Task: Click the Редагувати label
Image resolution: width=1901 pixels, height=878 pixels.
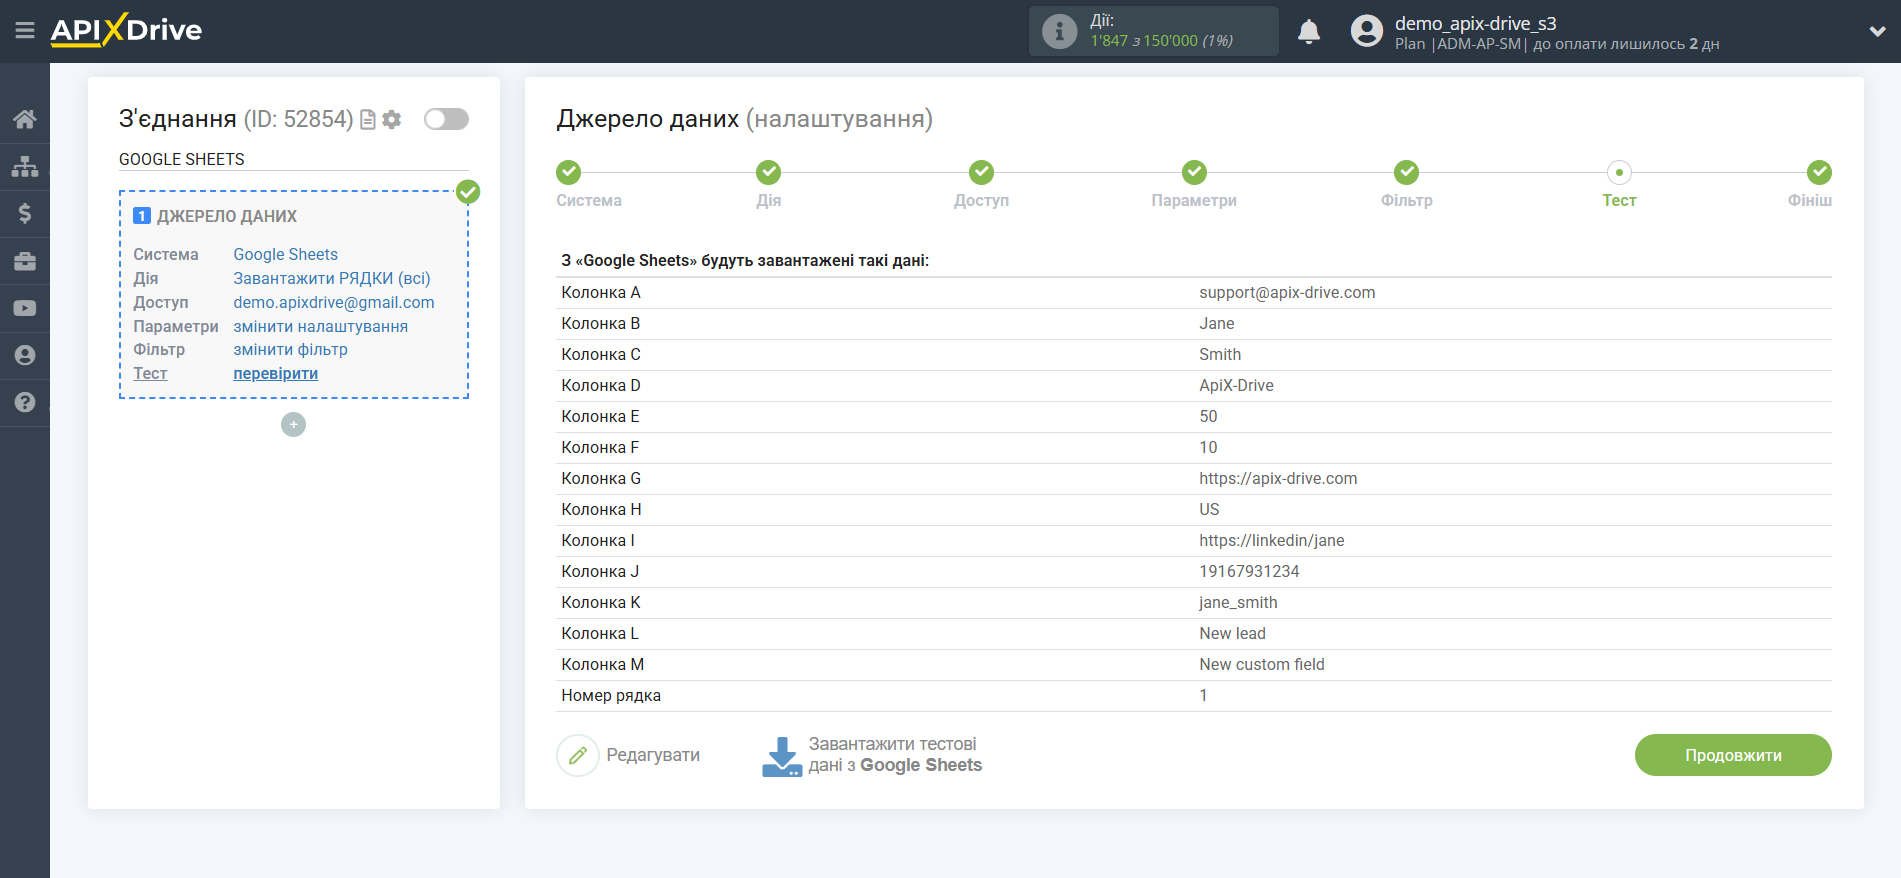Action: pyautogui.click(x=653, y=755)
